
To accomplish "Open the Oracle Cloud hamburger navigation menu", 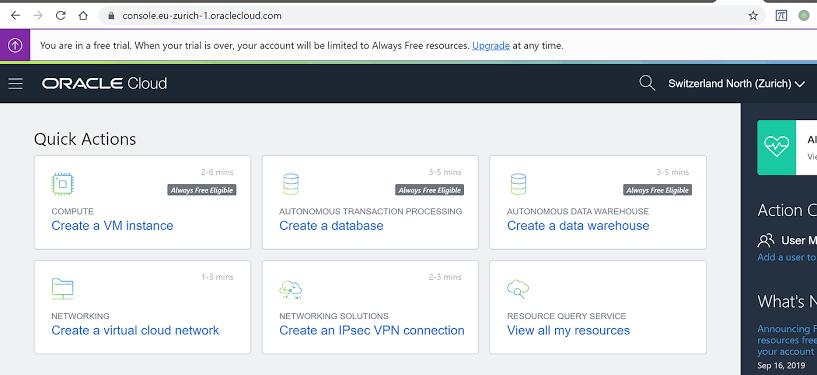I will pos(16,83).
